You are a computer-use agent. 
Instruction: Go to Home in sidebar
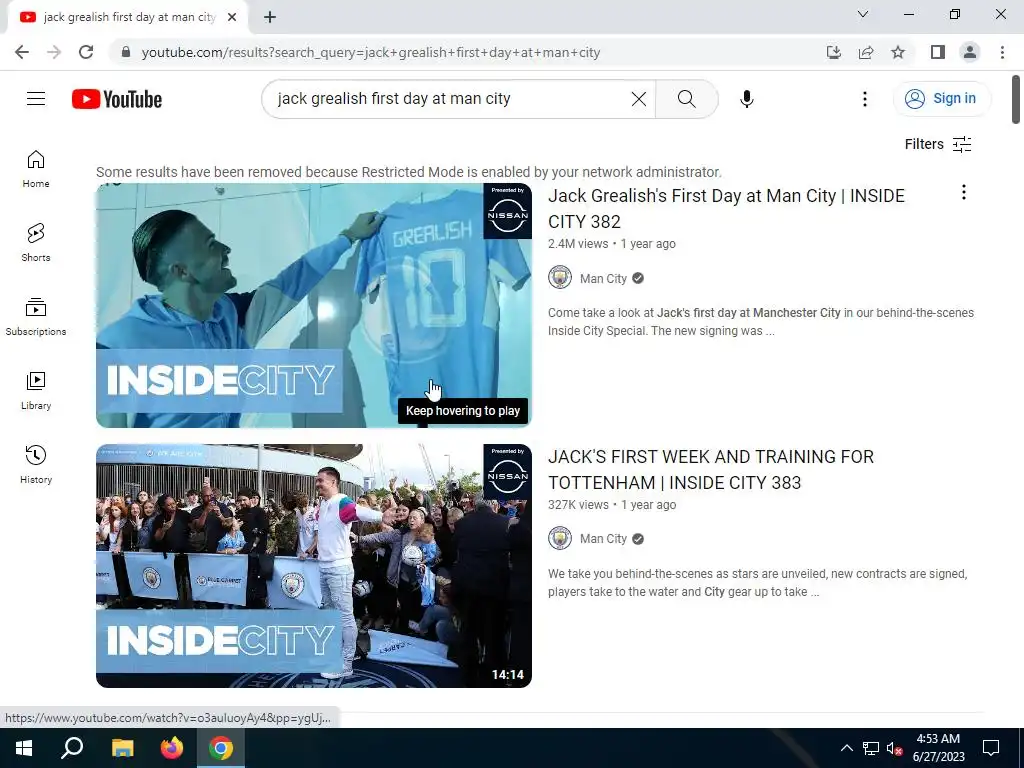click(36, 169)
